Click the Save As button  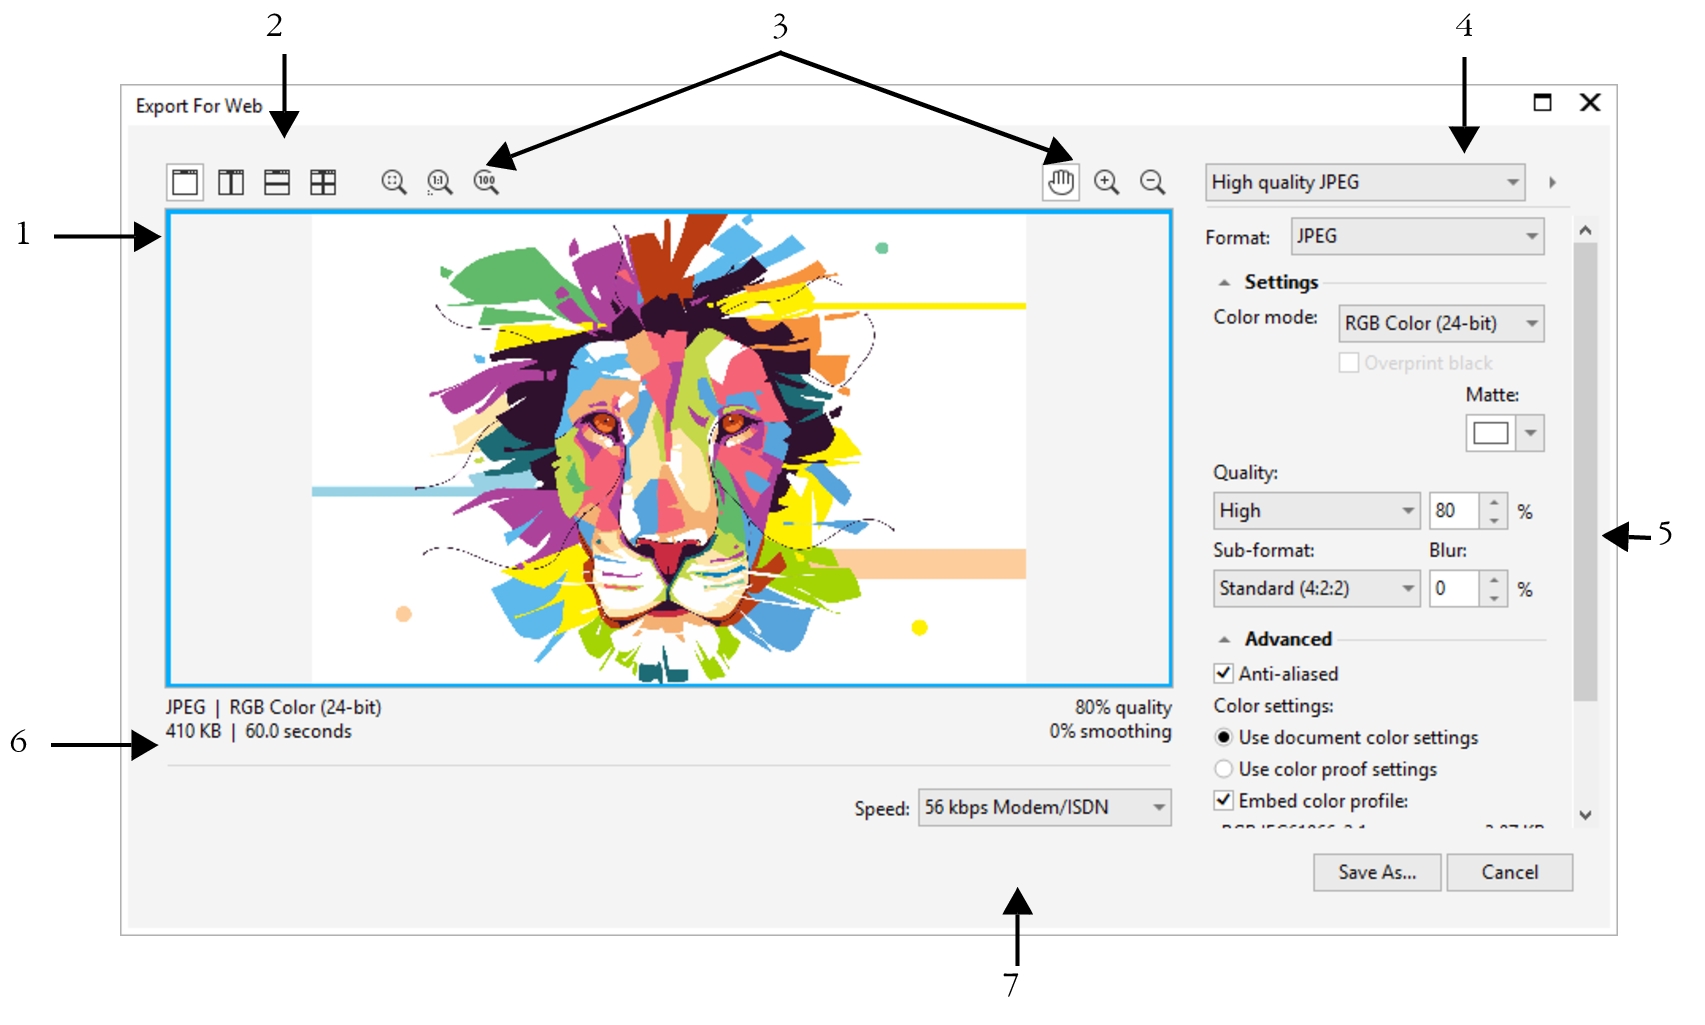coord(1377,872)
